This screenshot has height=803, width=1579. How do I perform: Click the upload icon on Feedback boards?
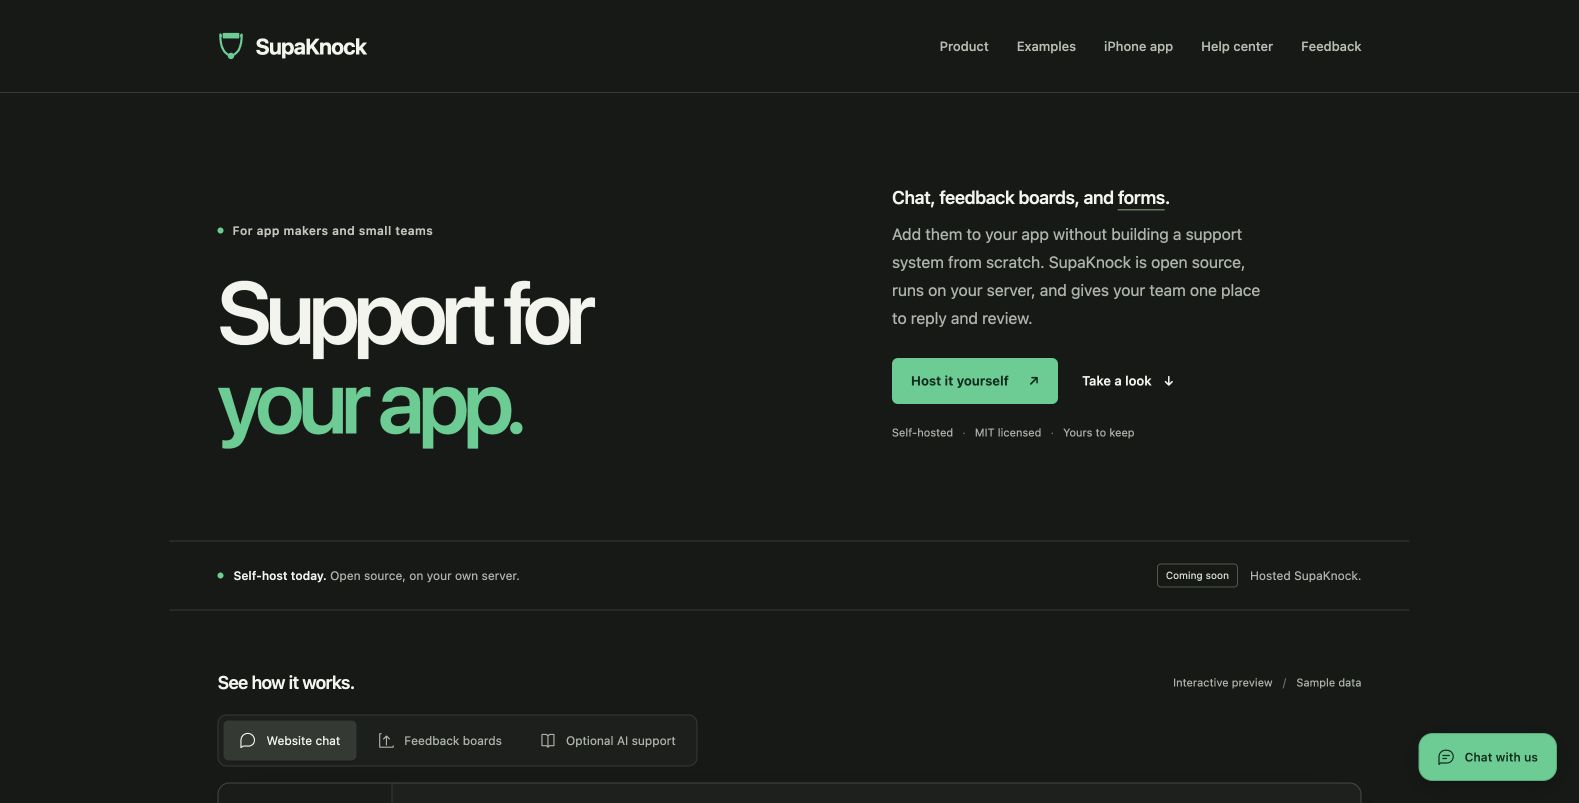[x=386, y=741]
